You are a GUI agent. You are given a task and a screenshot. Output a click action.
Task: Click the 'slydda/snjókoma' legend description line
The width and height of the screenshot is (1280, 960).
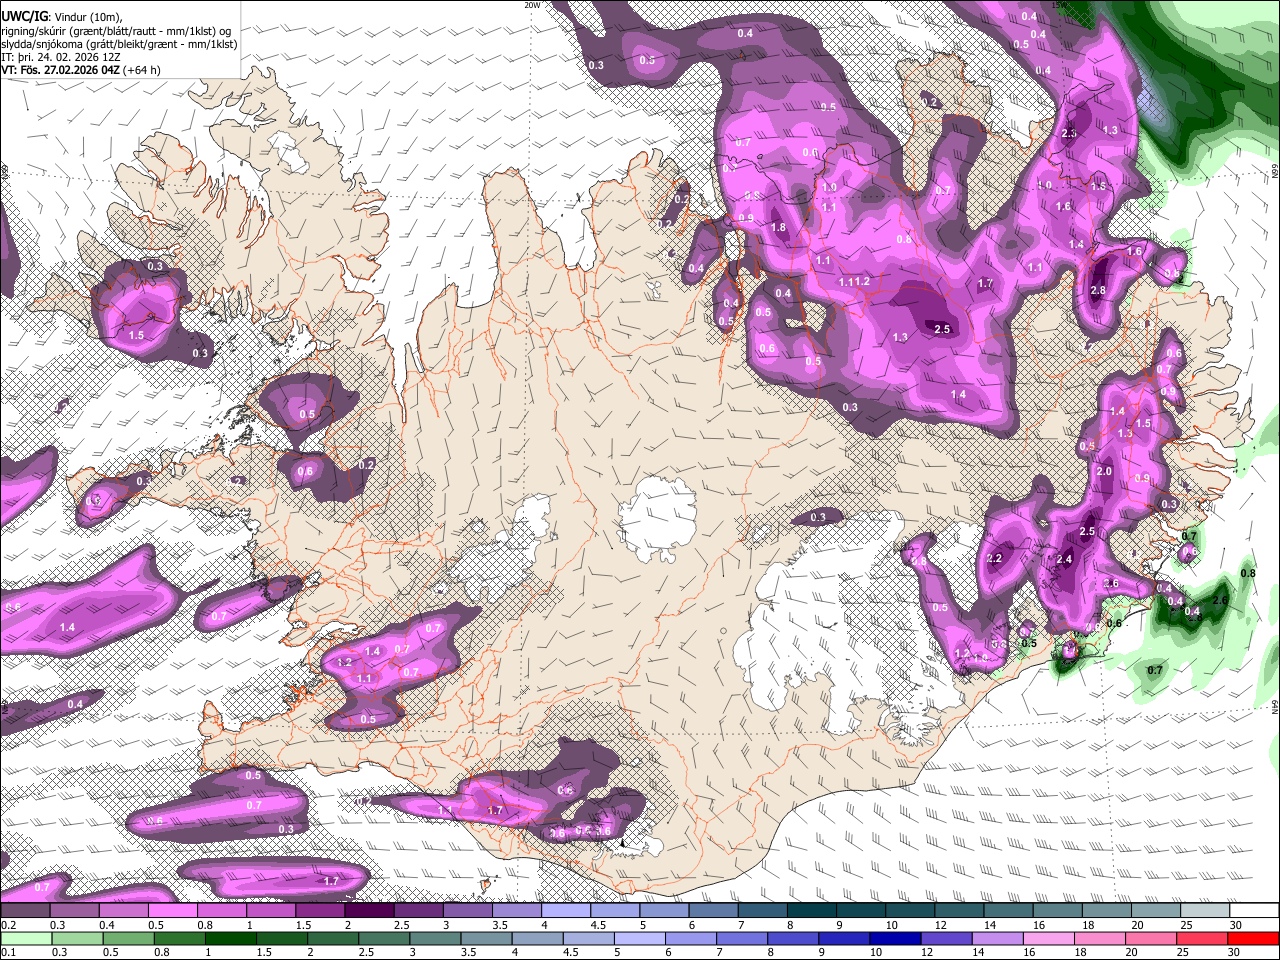coord(119,44)
